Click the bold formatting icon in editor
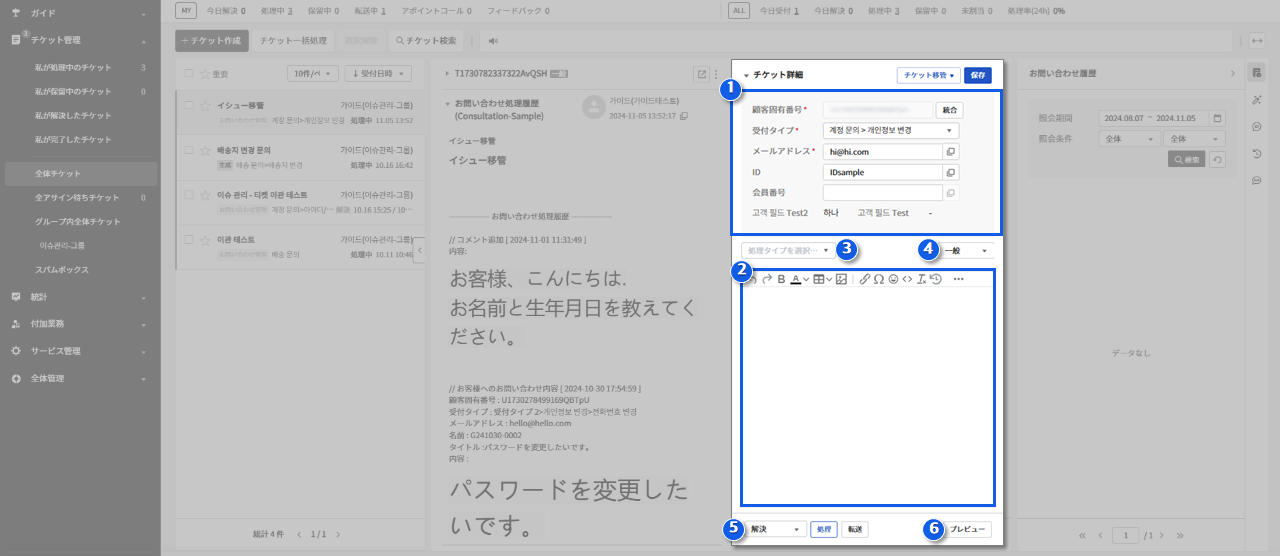The image size is (1280, 556). 781,279
